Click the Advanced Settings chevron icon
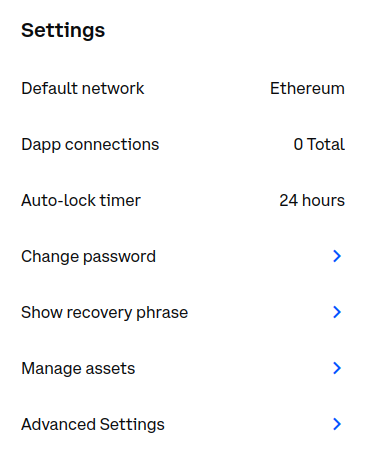 click(x=337, y=424)
